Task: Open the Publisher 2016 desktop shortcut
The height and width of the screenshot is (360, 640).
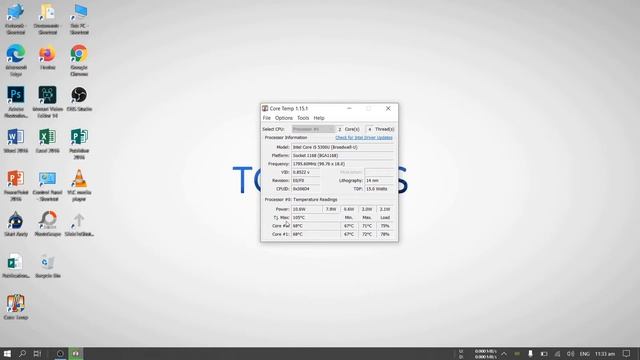Action: [x=79, y=144]
